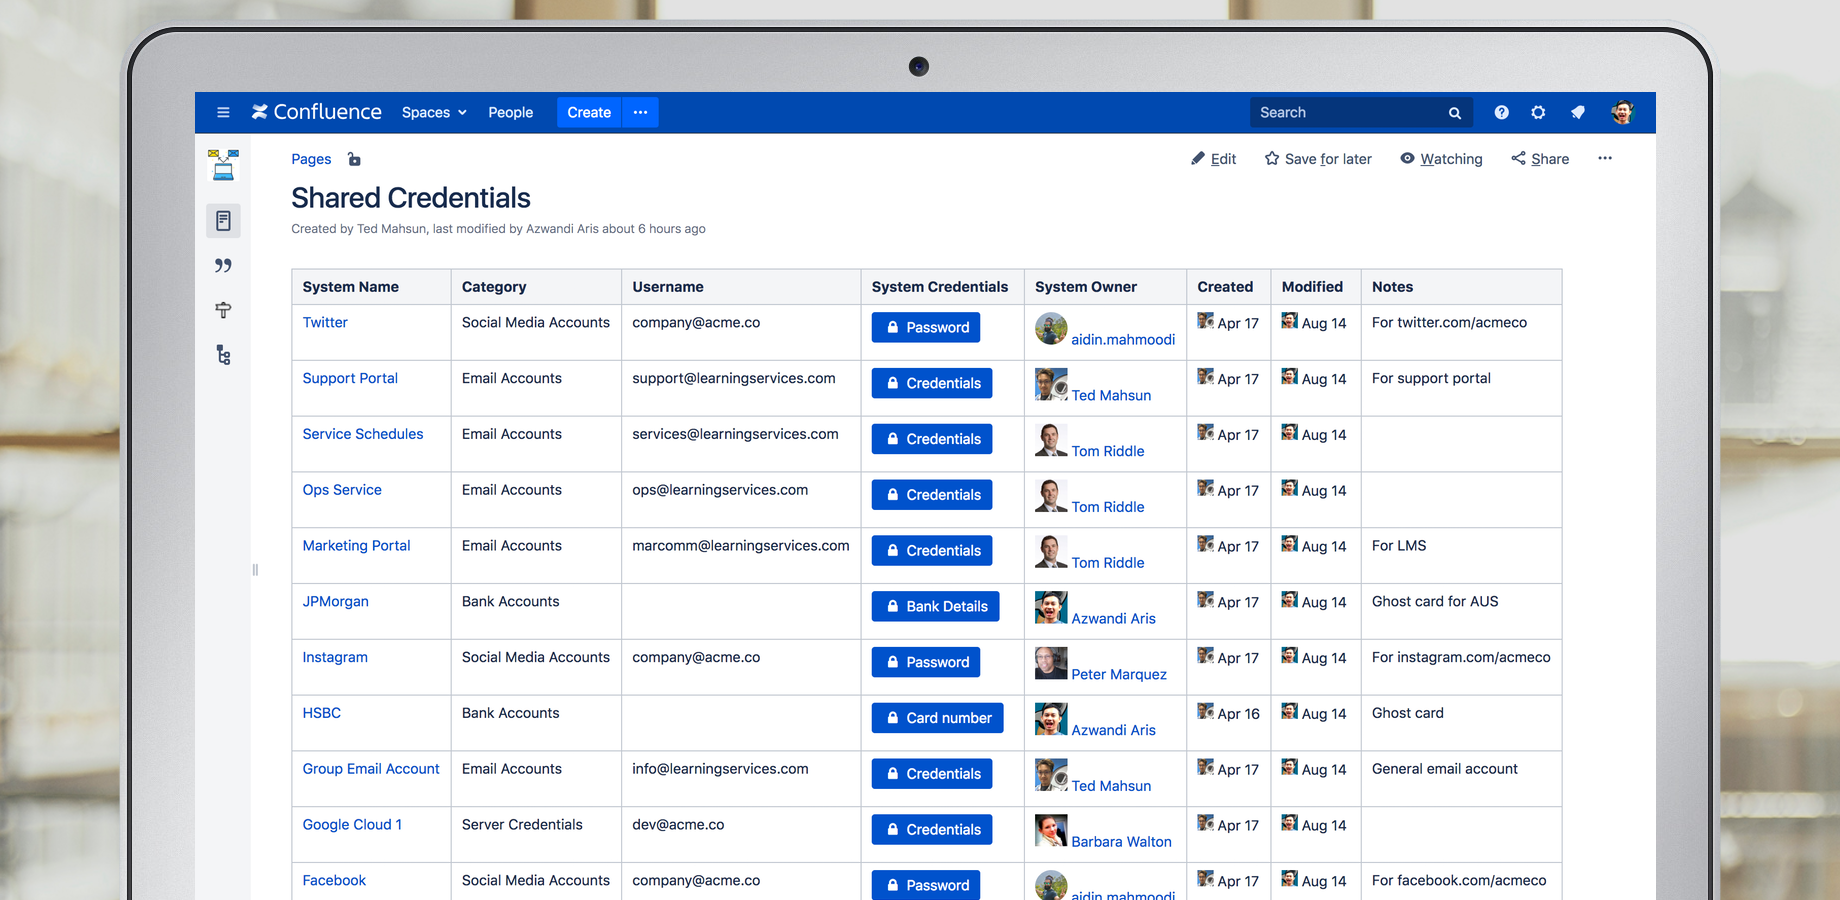Screen dimensions: 1840x900
Task: Open the Marketing Portal link
Action: click(x=356, y=546)
